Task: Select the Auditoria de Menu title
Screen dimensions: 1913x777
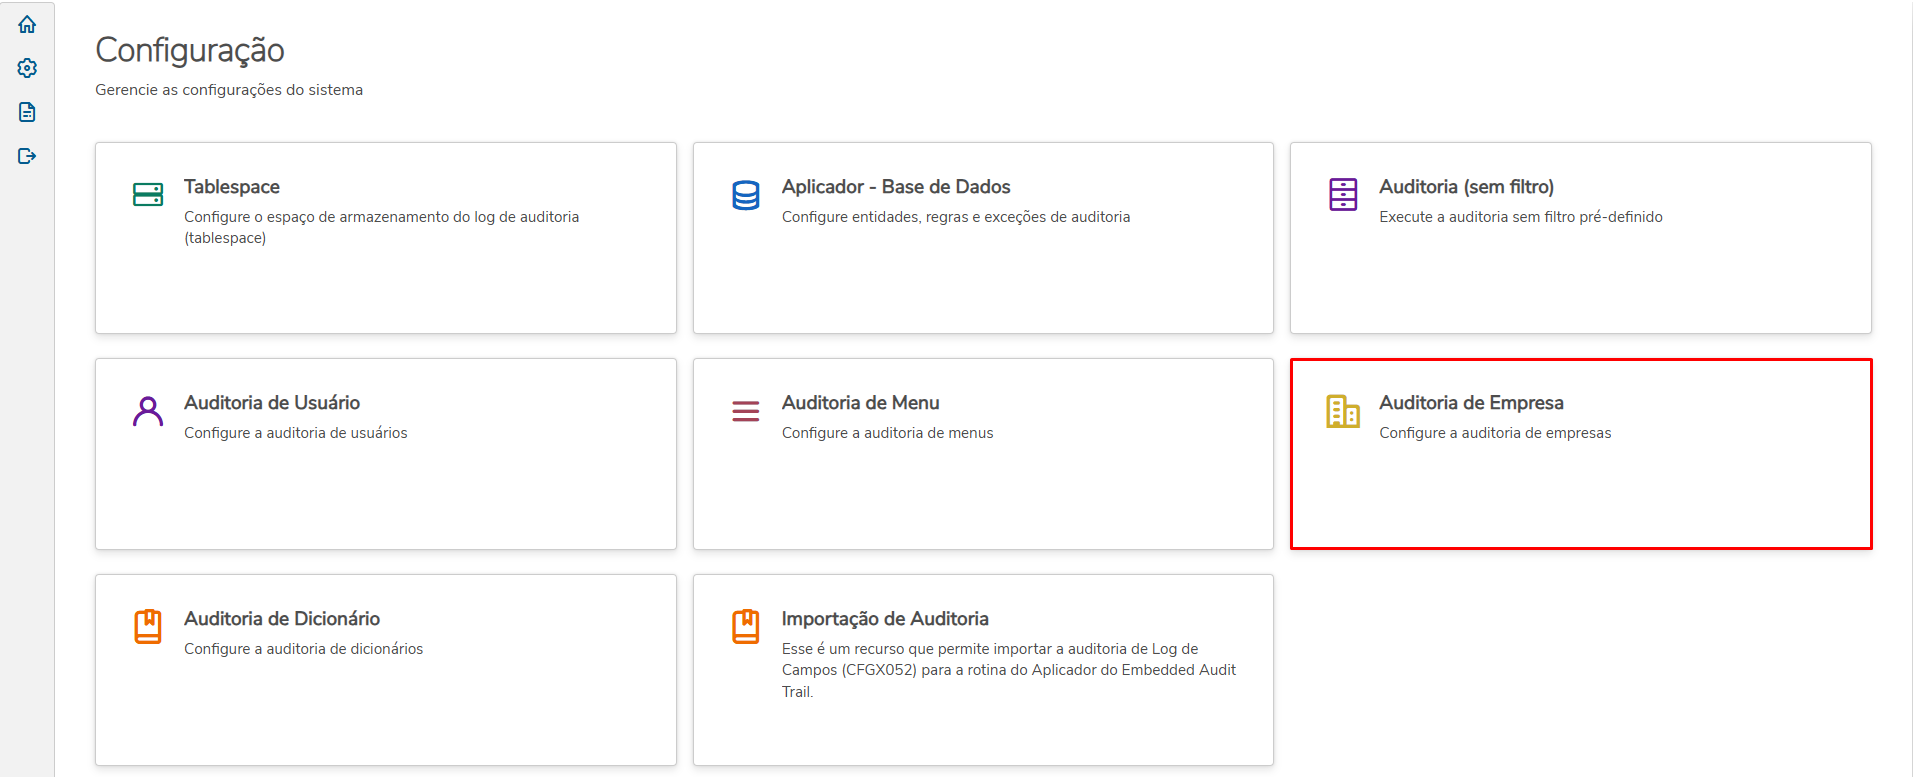Action: [x=861, y=403]
